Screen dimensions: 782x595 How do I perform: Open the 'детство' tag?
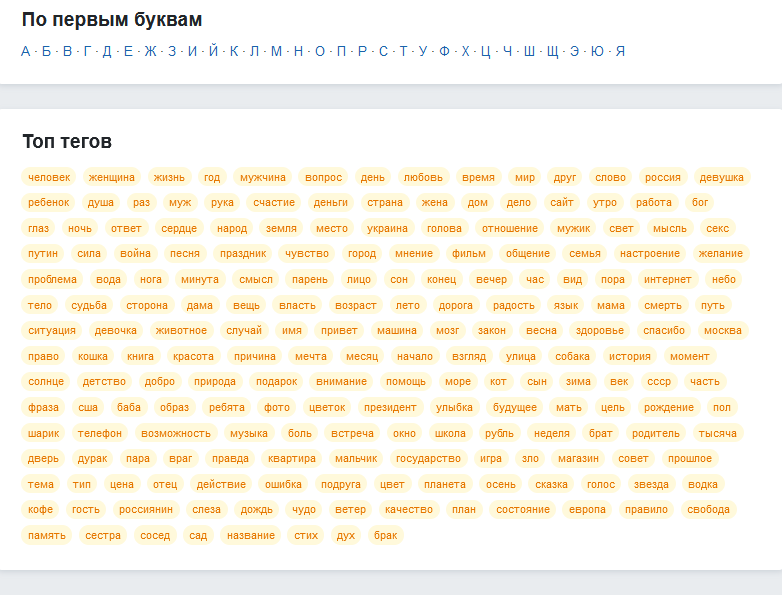(x=104, y=382)
